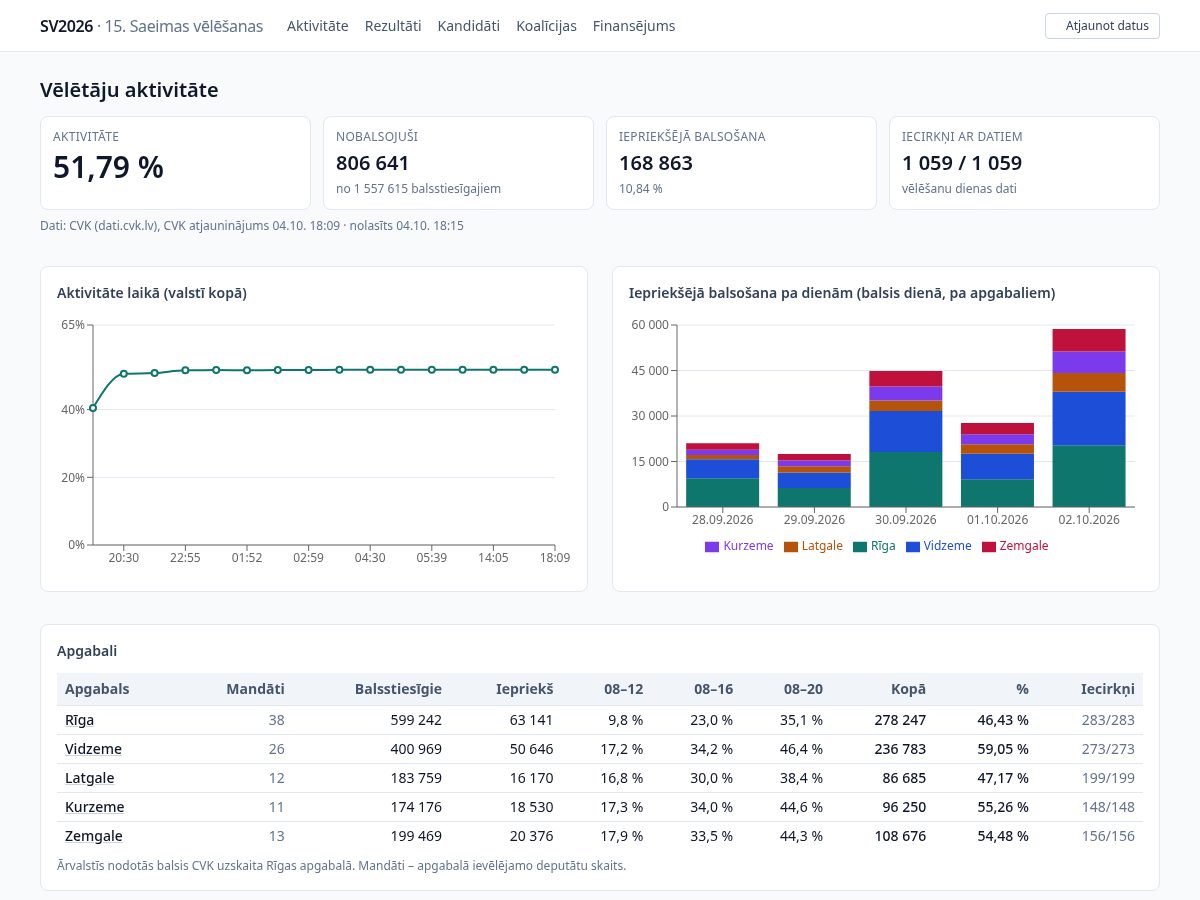Click the 'Iepriekšējā balsošana pa dienām' chart title
Viewport: 1200px width, 900px height.
[842, 293]
